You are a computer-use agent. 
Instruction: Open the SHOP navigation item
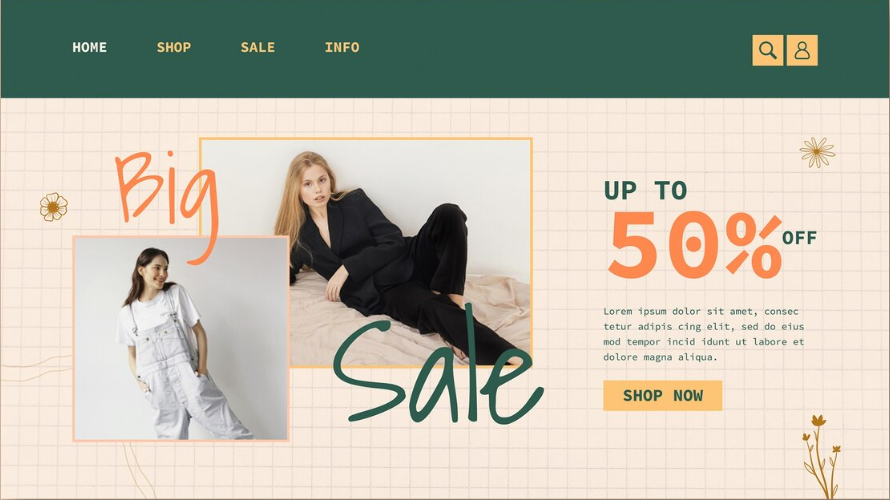click(x=174, y=48)
